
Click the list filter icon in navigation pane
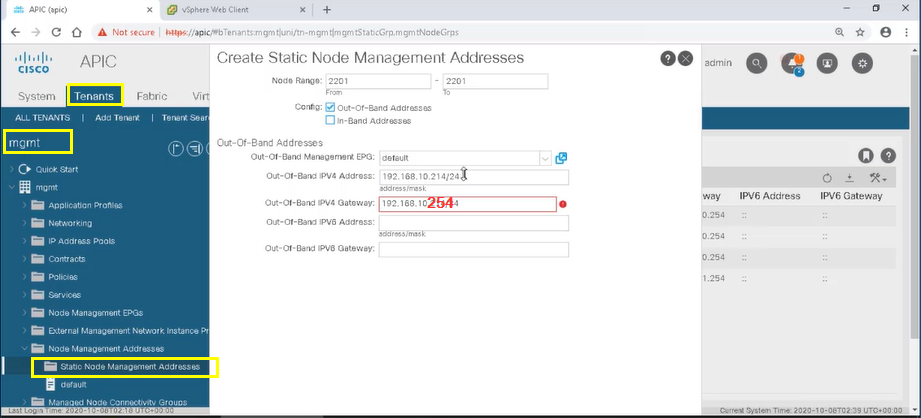194,149
